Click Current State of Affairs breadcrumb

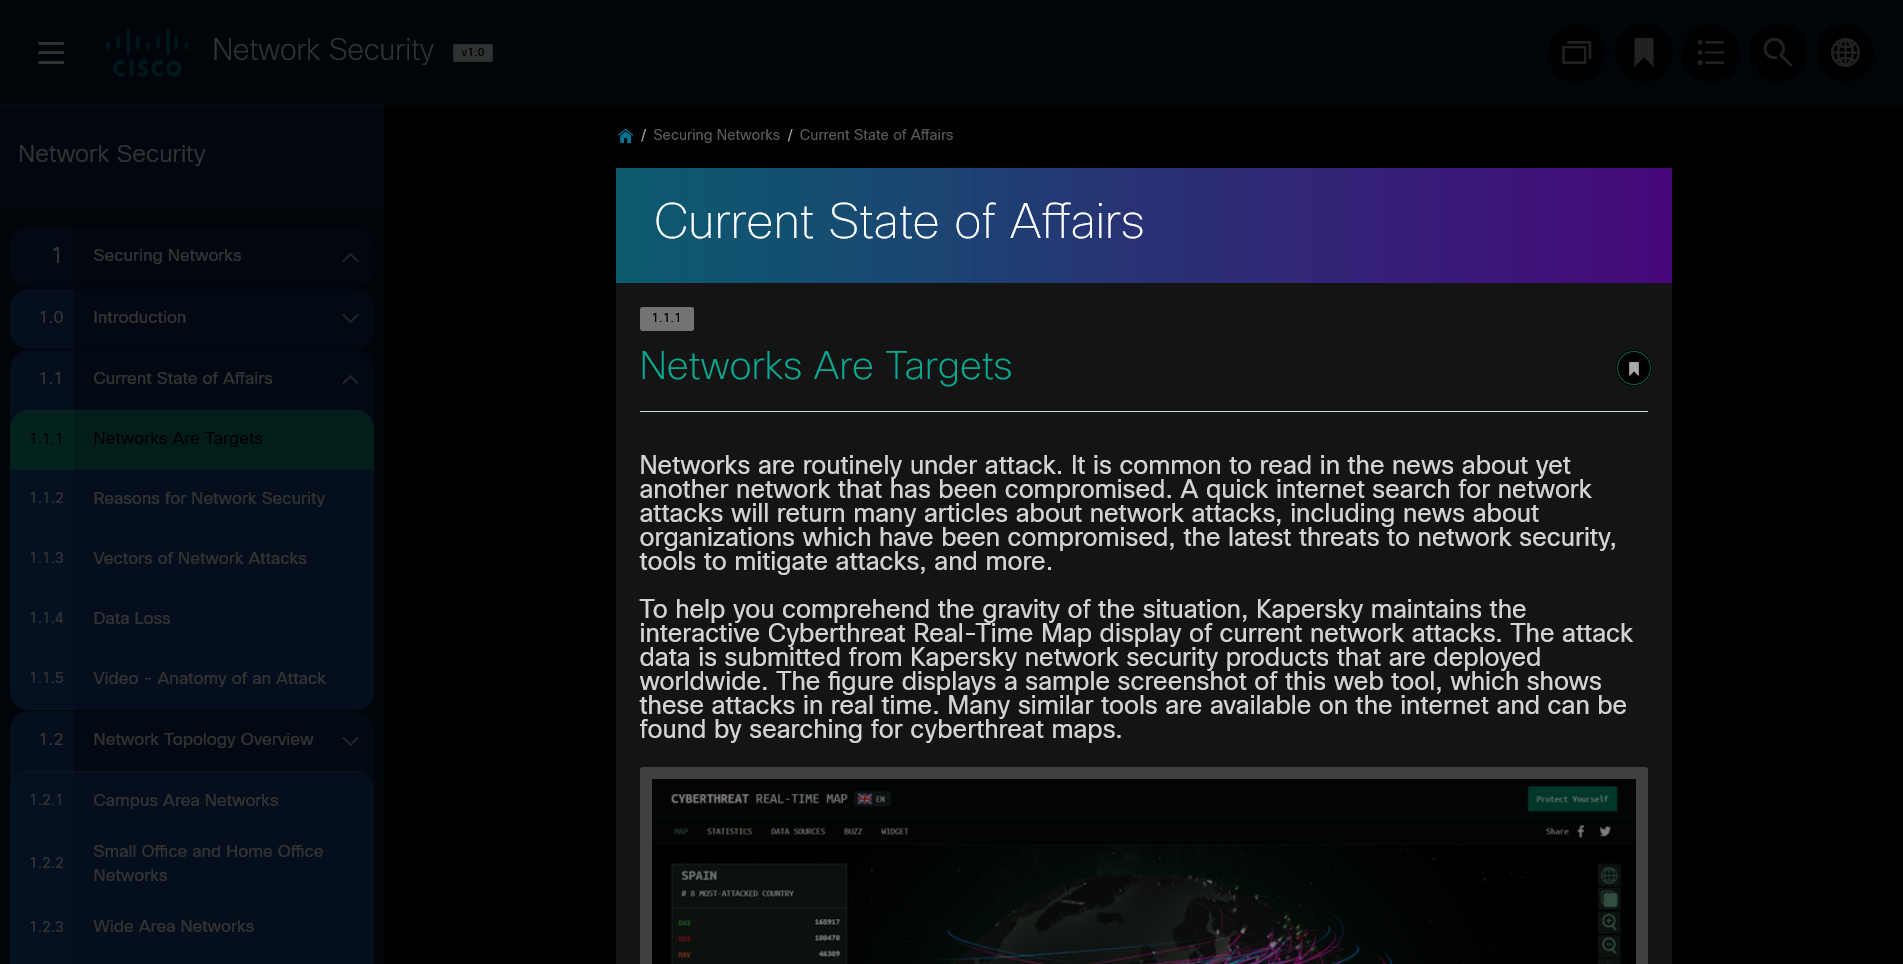click(x=876, y=135)
